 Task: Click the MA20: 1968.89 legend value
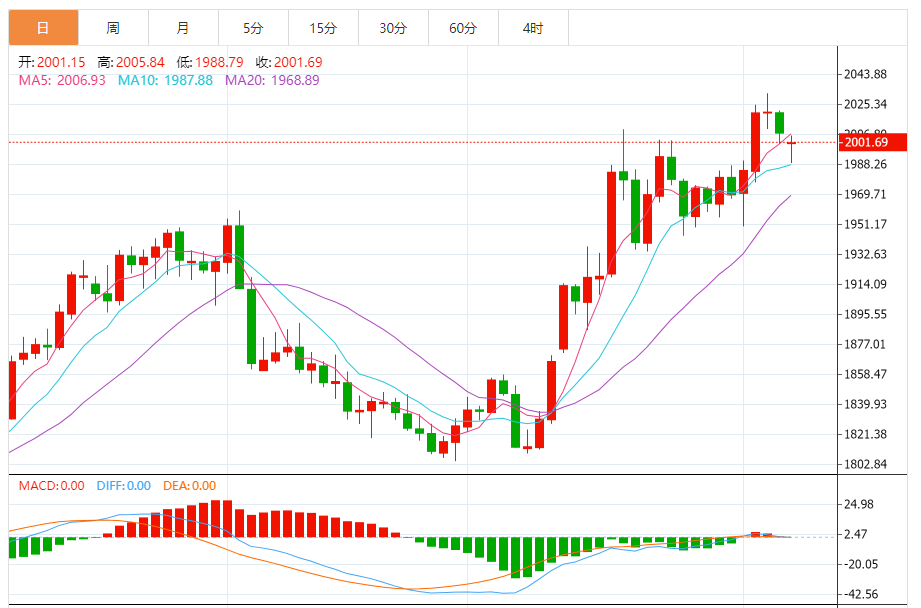(x=272, y=80)
